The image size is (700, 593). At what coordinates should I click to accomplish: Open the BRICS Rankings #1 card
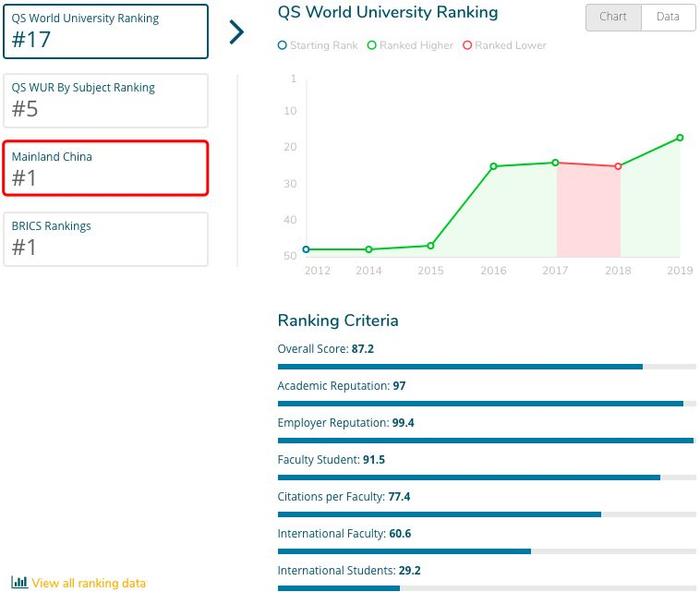pos(105,239)
